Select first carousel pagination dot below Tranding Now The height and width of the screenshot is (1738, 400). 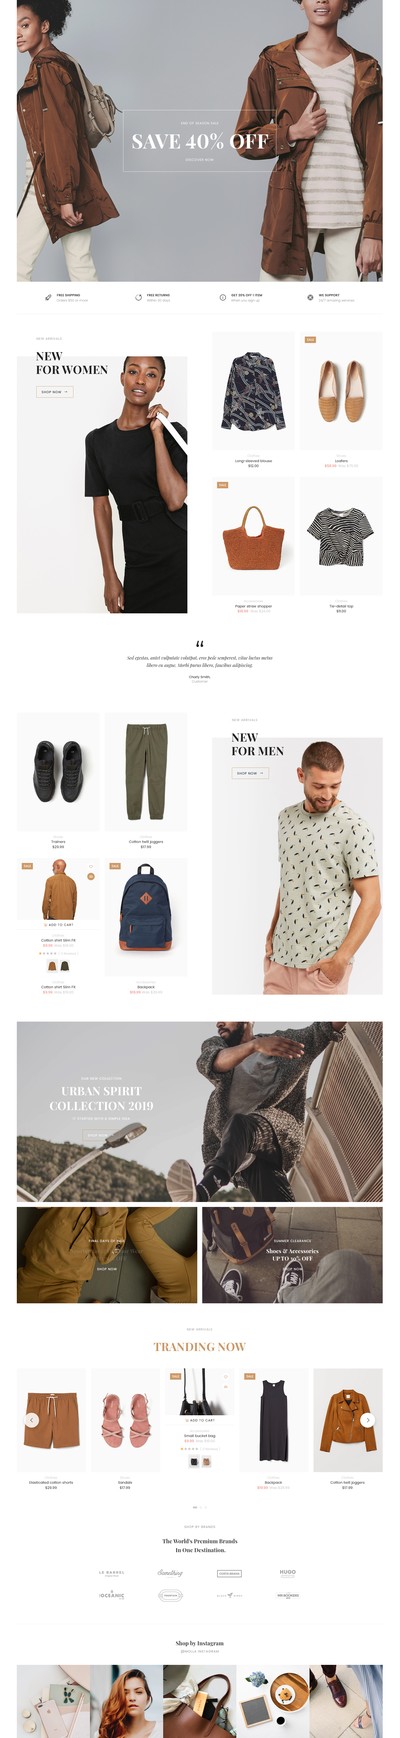[194, 1507]
